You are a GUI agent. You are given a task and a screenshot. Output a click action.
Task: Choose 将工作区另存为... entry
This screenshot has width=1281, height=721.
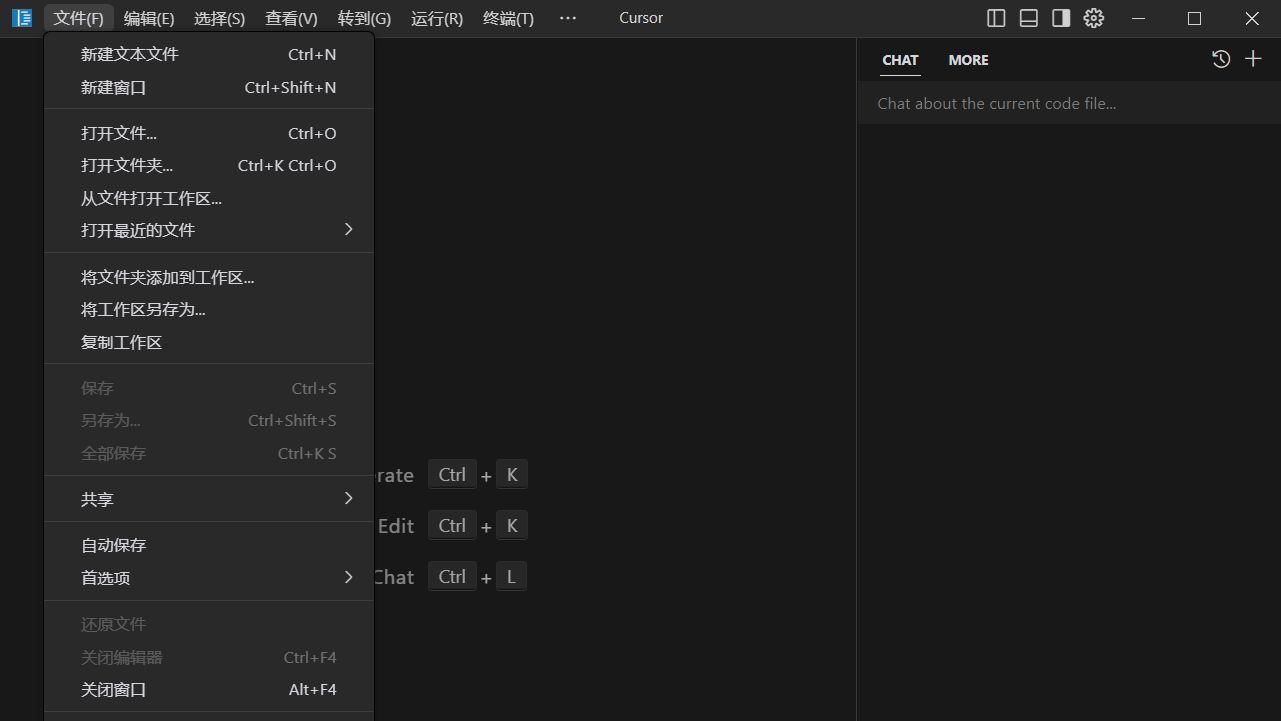click(209, 310)
